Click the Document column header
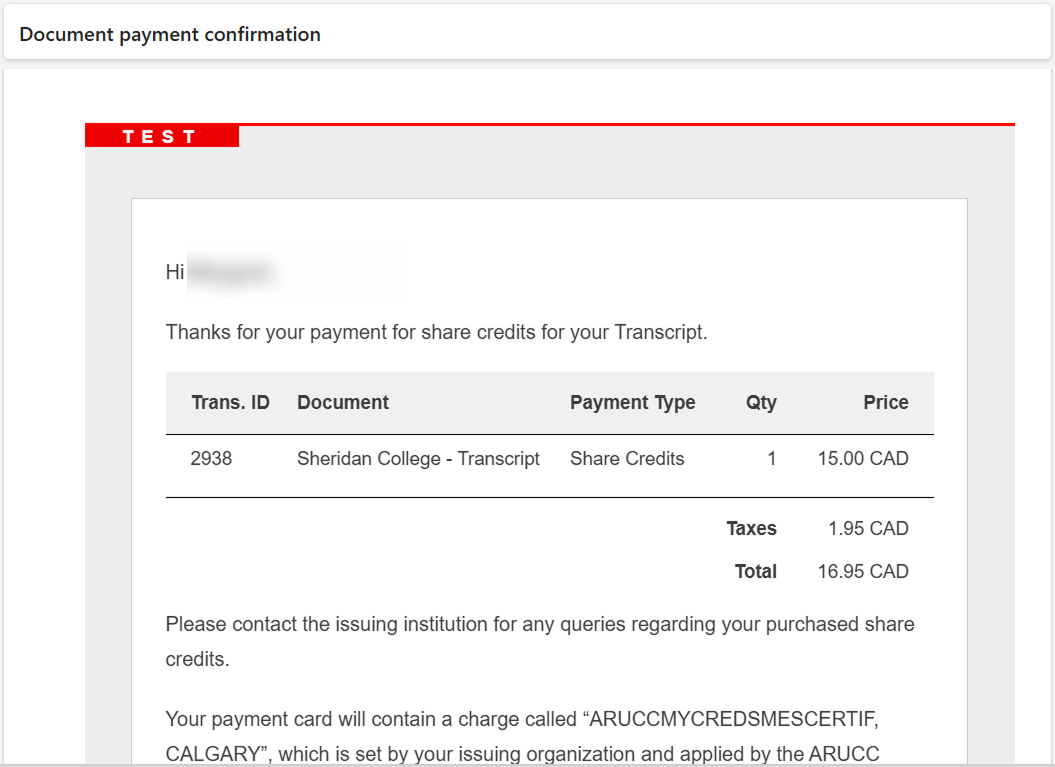Viewport: 1055px width, 767px height. point(343,402)
